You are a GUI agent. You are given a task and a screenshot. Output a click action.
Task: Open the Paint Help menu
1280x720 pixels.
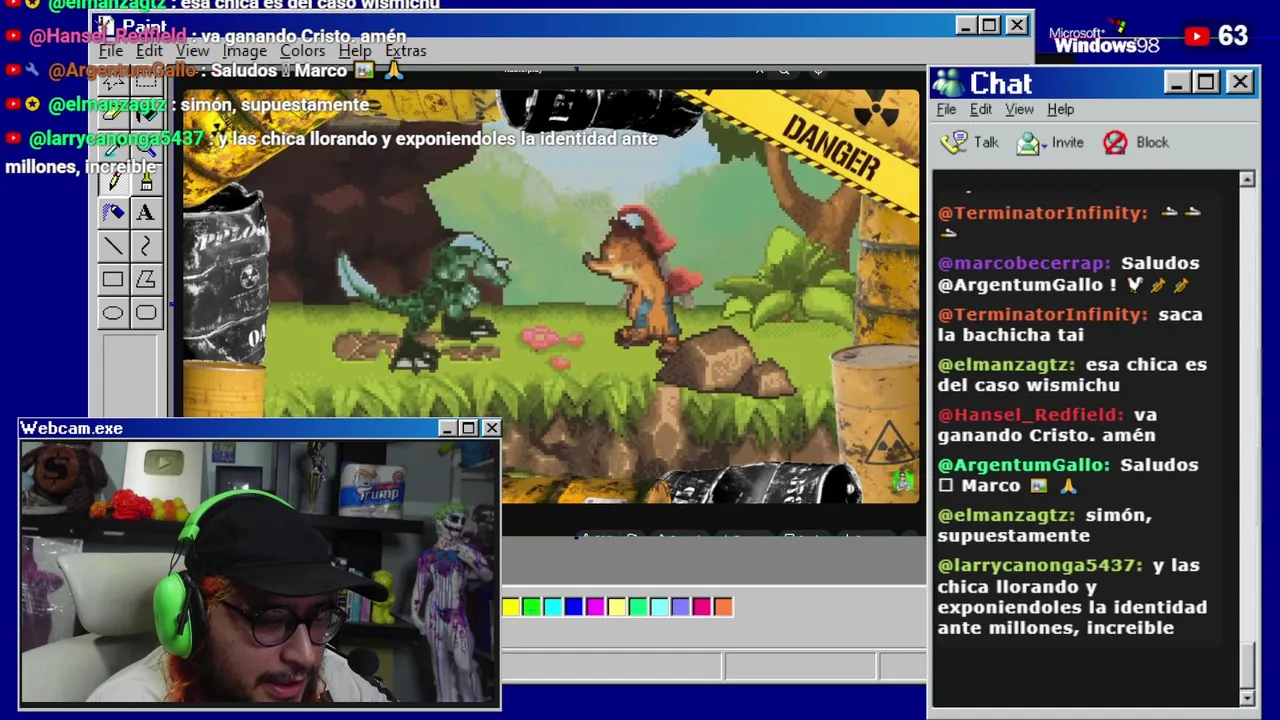tap(354, 51)
